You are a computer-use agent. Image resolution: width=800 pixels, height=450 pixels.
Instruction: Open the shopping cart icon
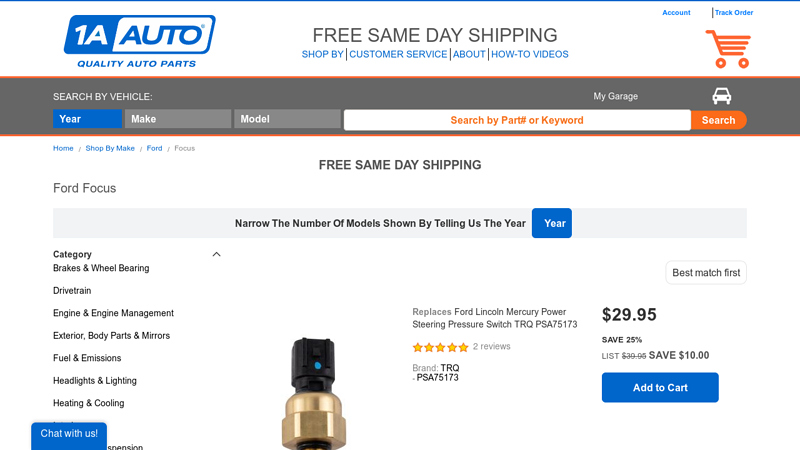[728, 48]
